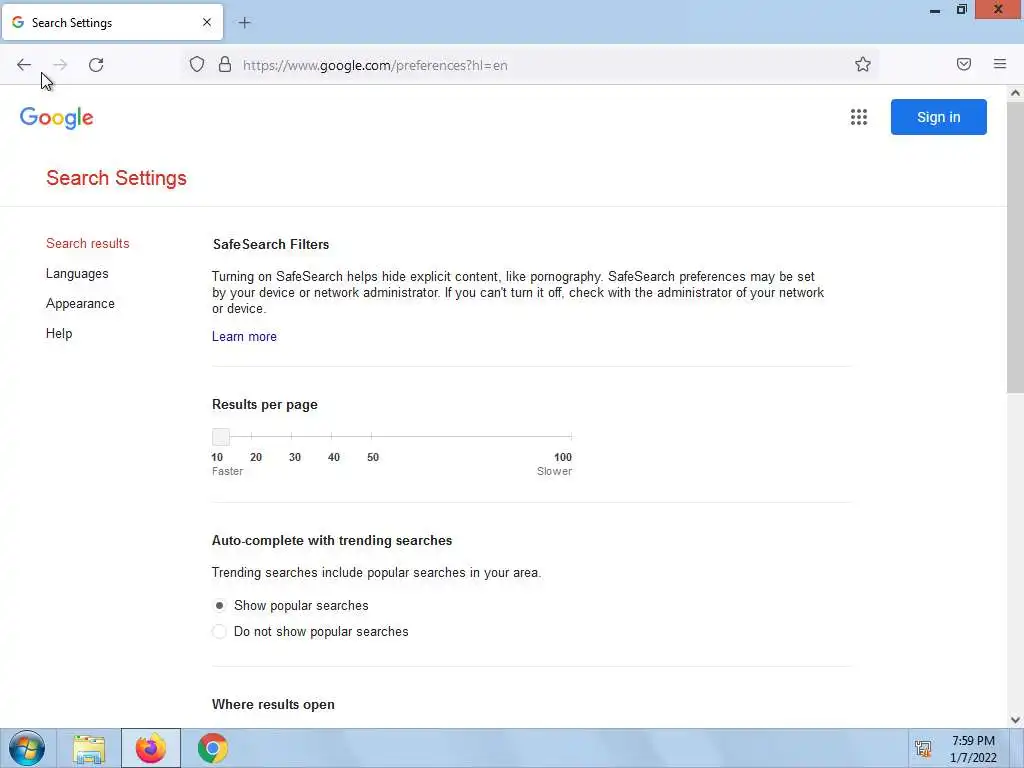Image resolution: width=1024 pixels, height=768 pixels.
Task: Launch File Explorer from the taskbar
Action: 89,748
